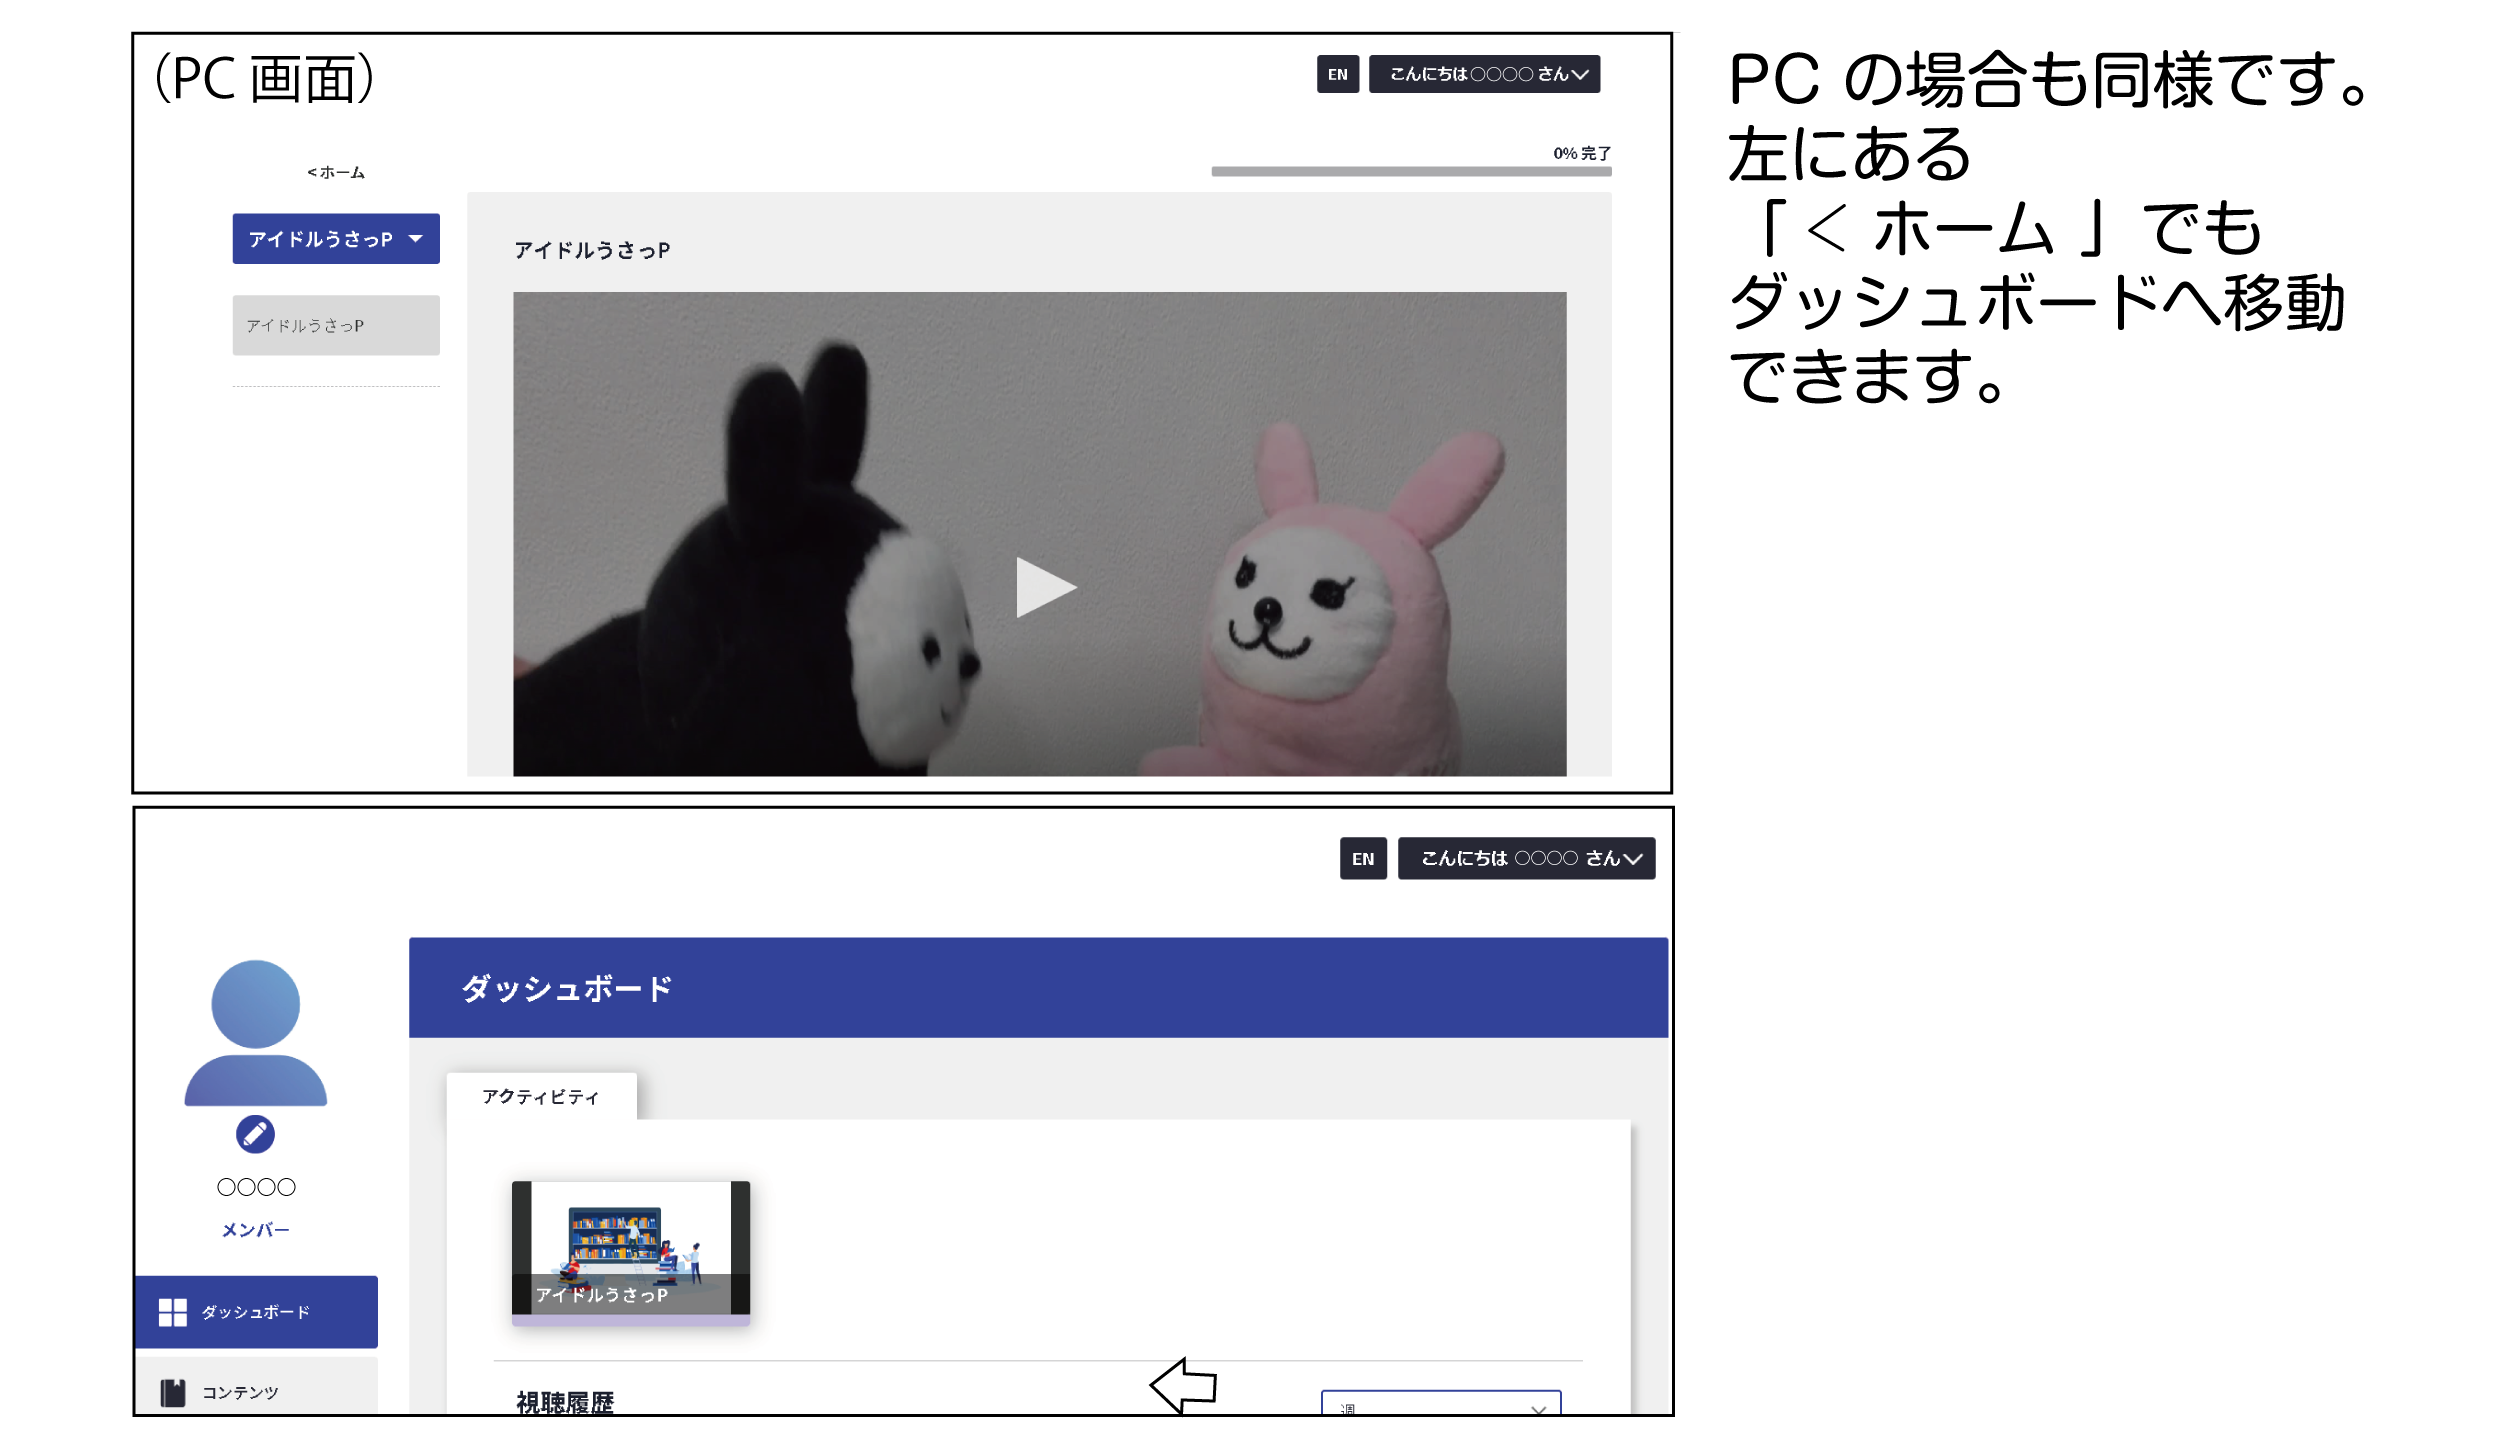The image size is (2510, 1446).
Task: Click the 0% 完了 progress bar
Action: [x=1411, y=171]
